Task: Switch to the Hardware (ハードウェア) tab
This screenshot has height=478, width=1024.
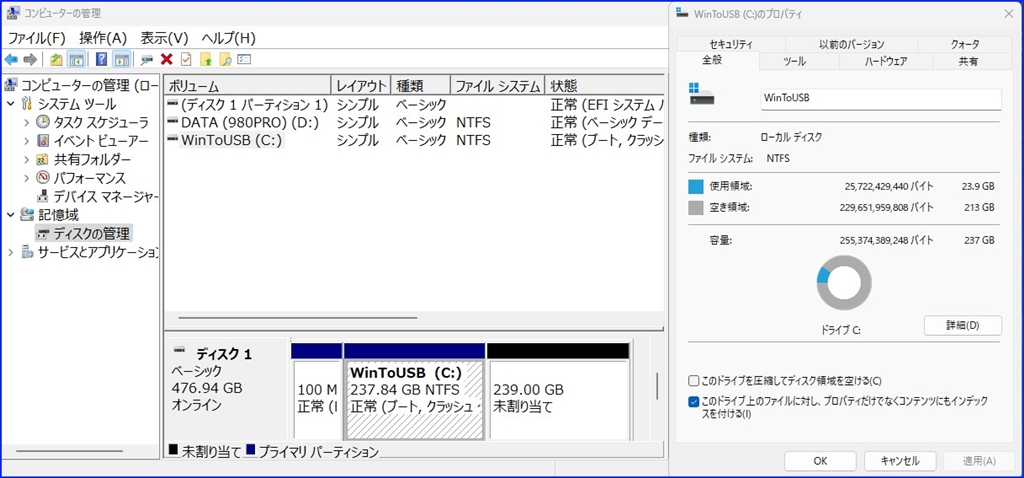Action: [886, 61]
